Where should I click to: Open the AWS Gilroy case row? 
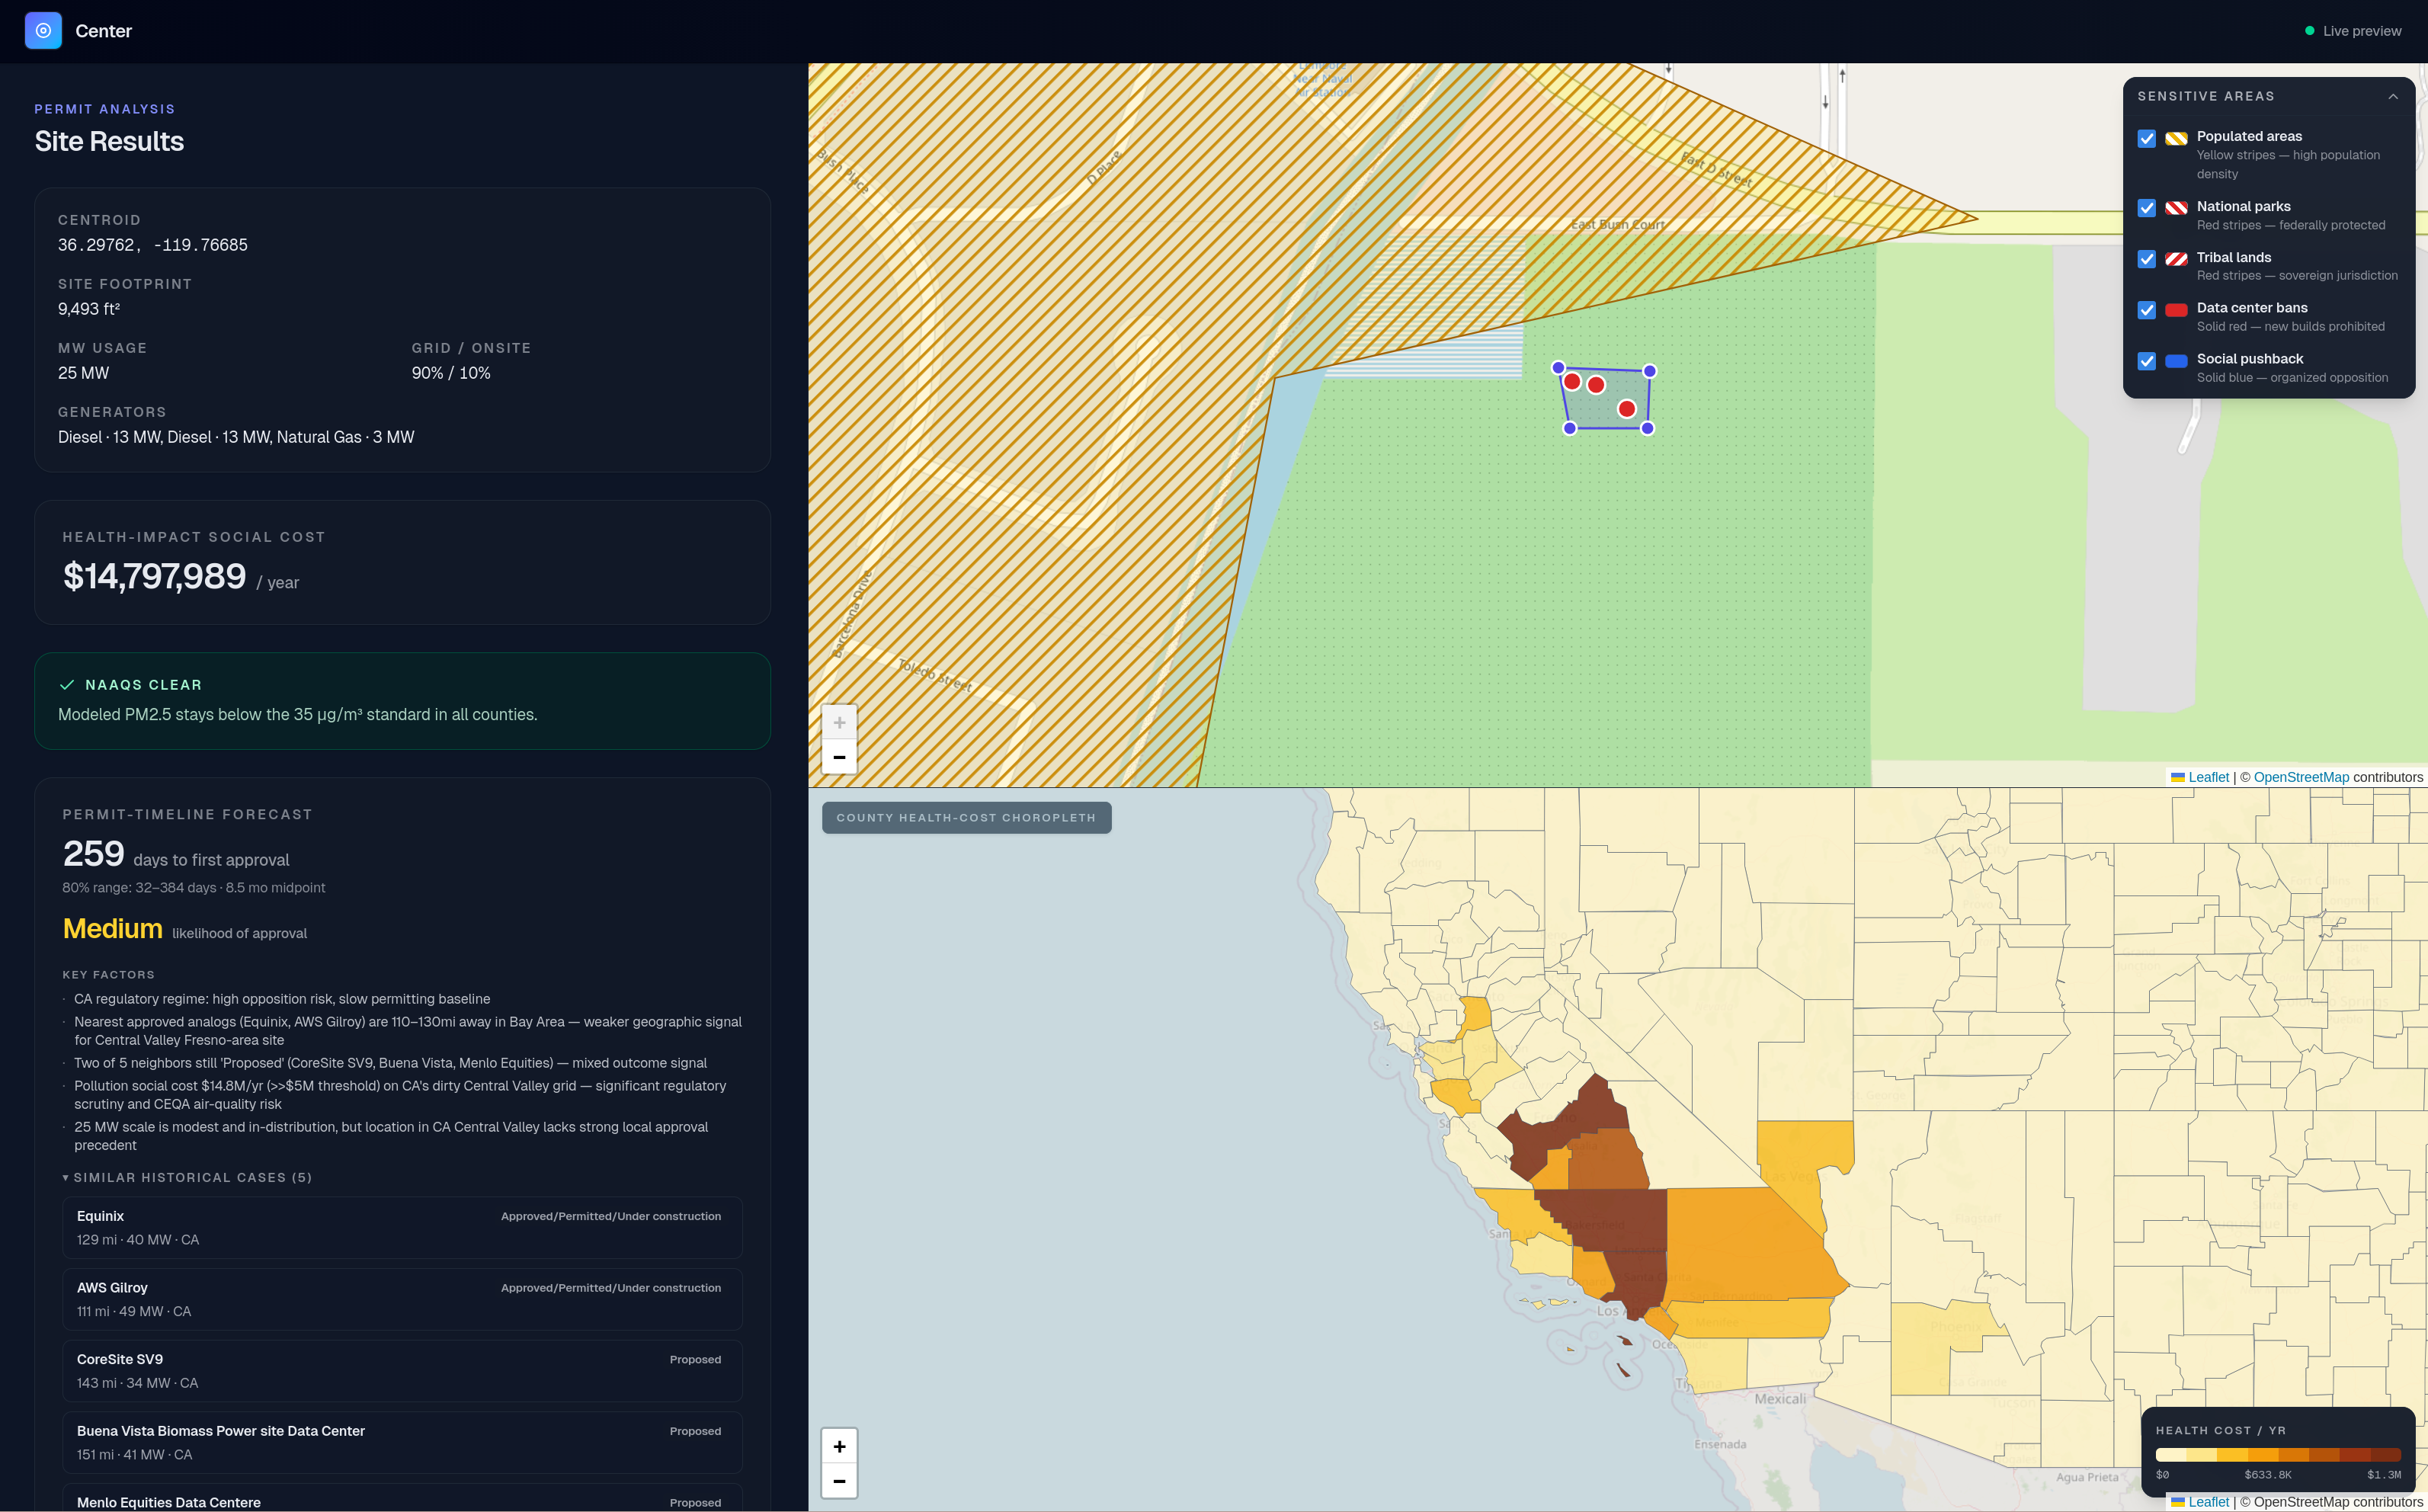(x=402, y=1299)
